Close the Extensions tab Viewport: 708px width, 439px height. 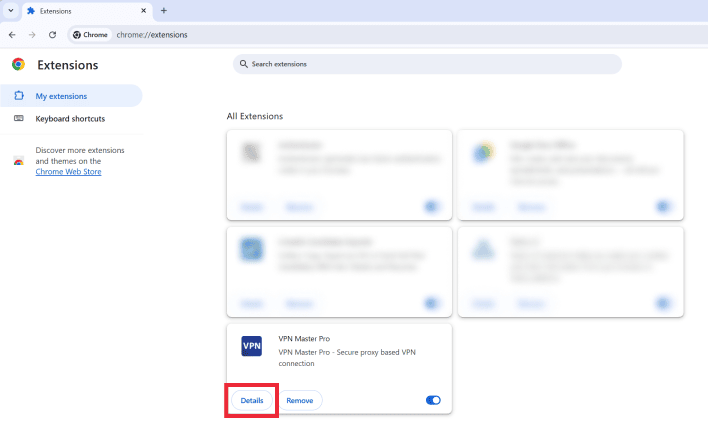[x=144, y=10]
